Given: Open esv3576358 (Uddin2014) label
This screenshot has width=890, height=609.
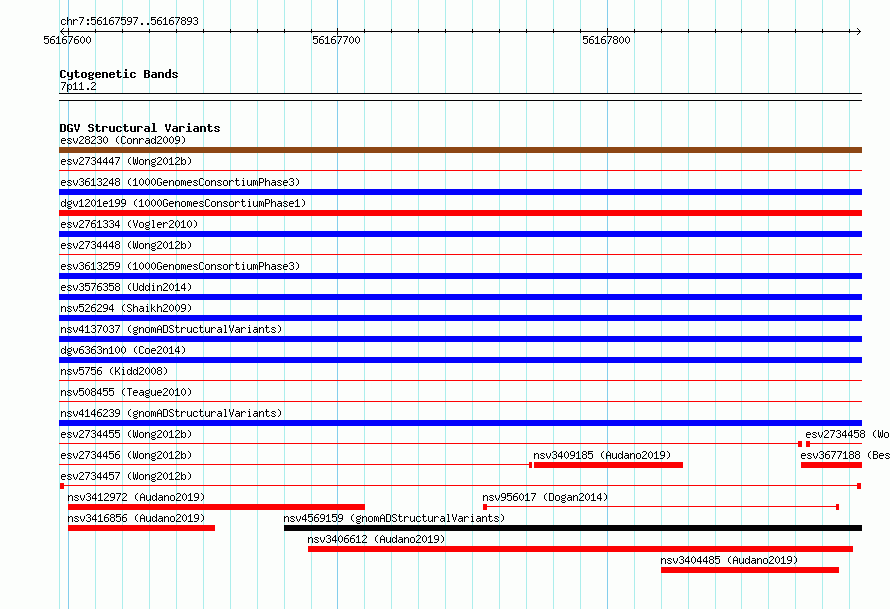Looking at the screenshot, I should click(126, 287).
